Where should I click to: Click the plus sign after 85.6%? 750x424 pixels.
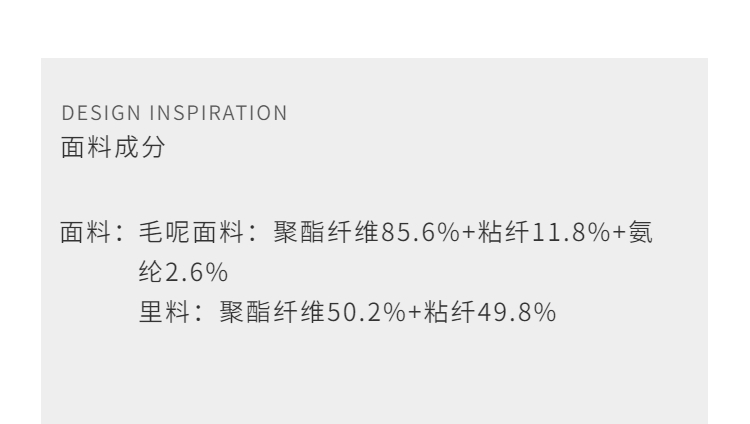[x=445, y=234]
